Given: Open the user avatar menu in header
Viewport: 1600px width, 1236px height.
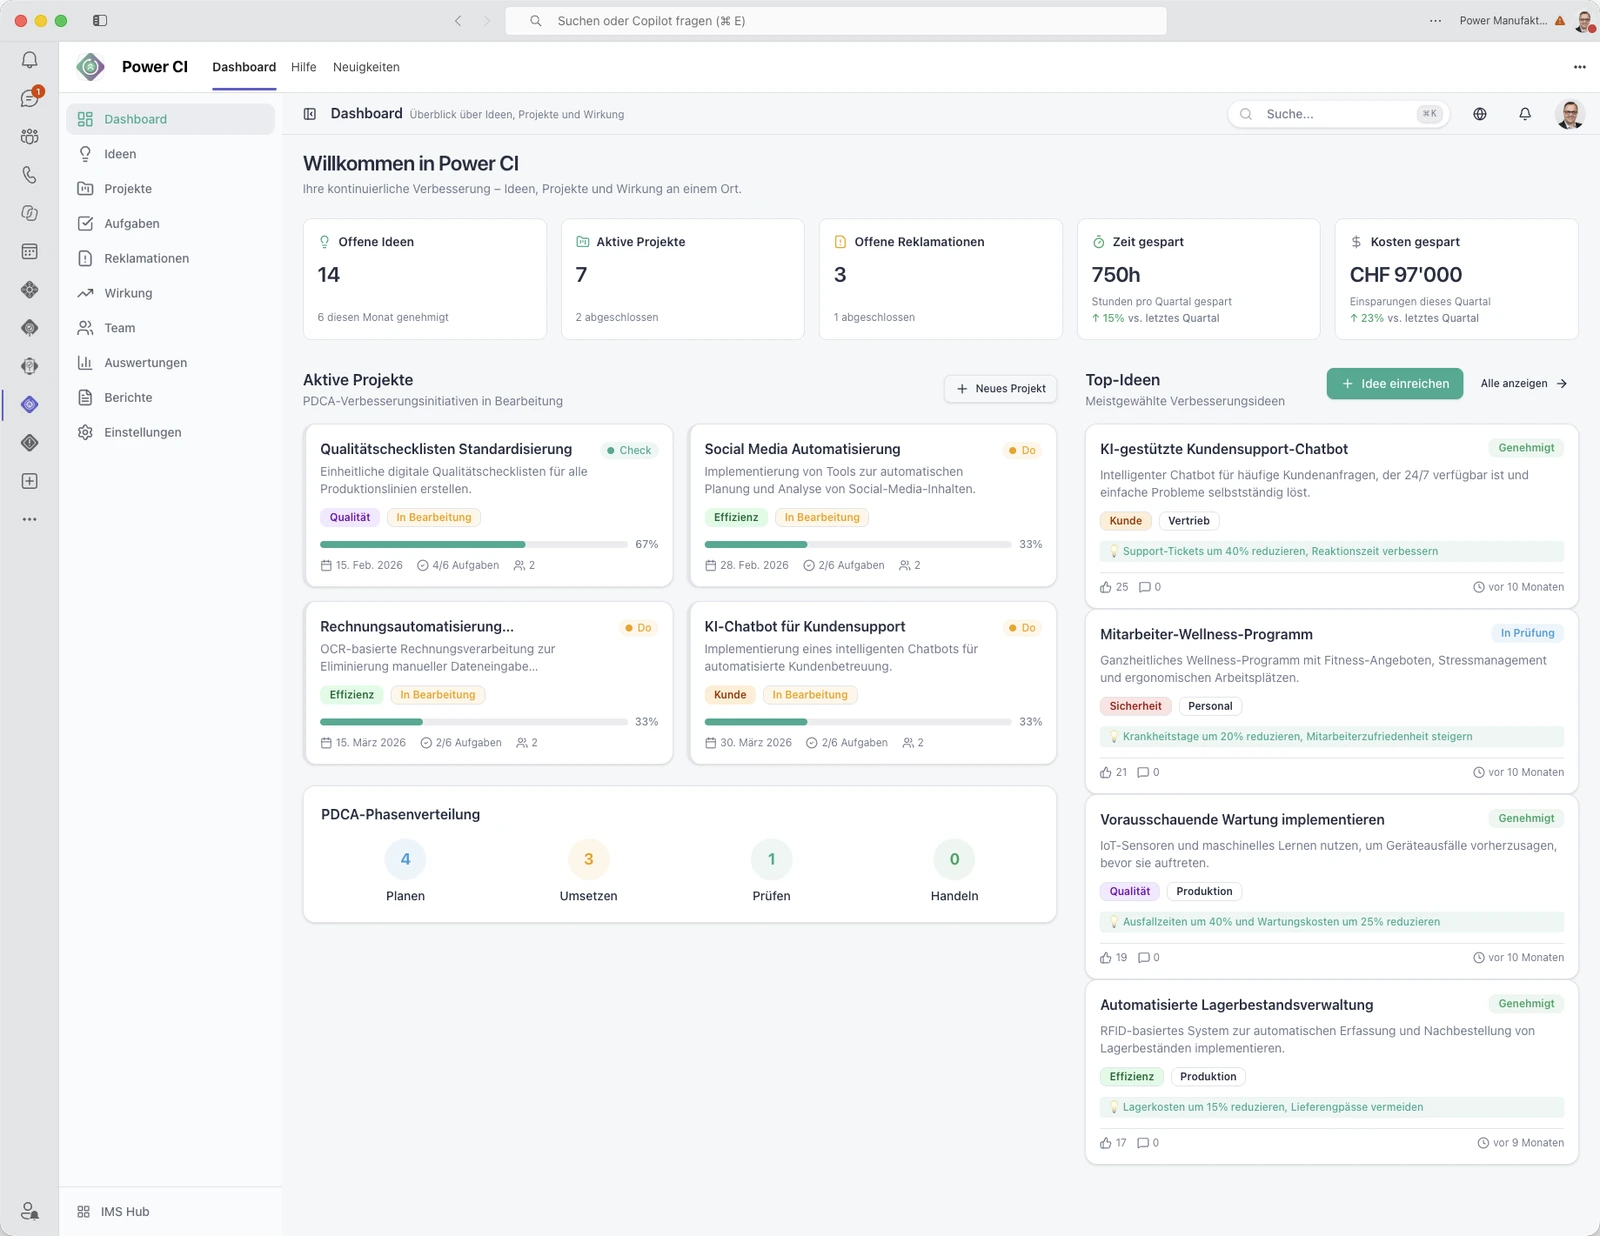Looking at the screenshot, I should 1571,114.
